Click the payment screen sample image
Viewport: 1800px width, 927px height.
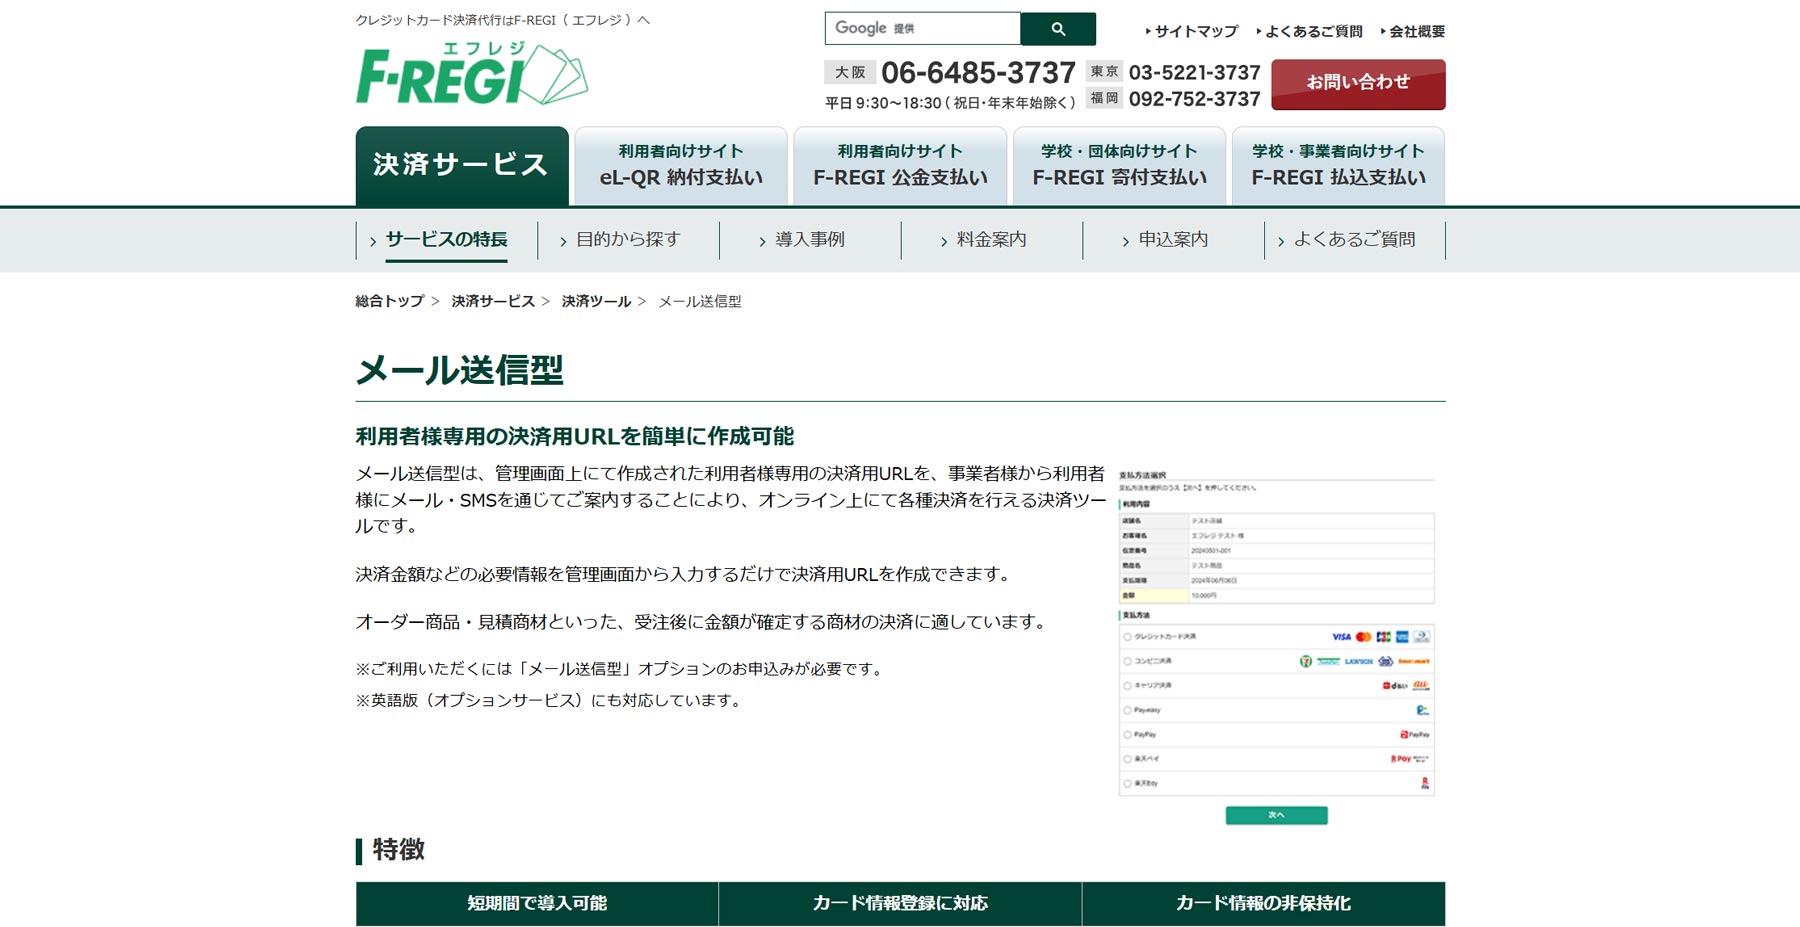(1276, 647)
